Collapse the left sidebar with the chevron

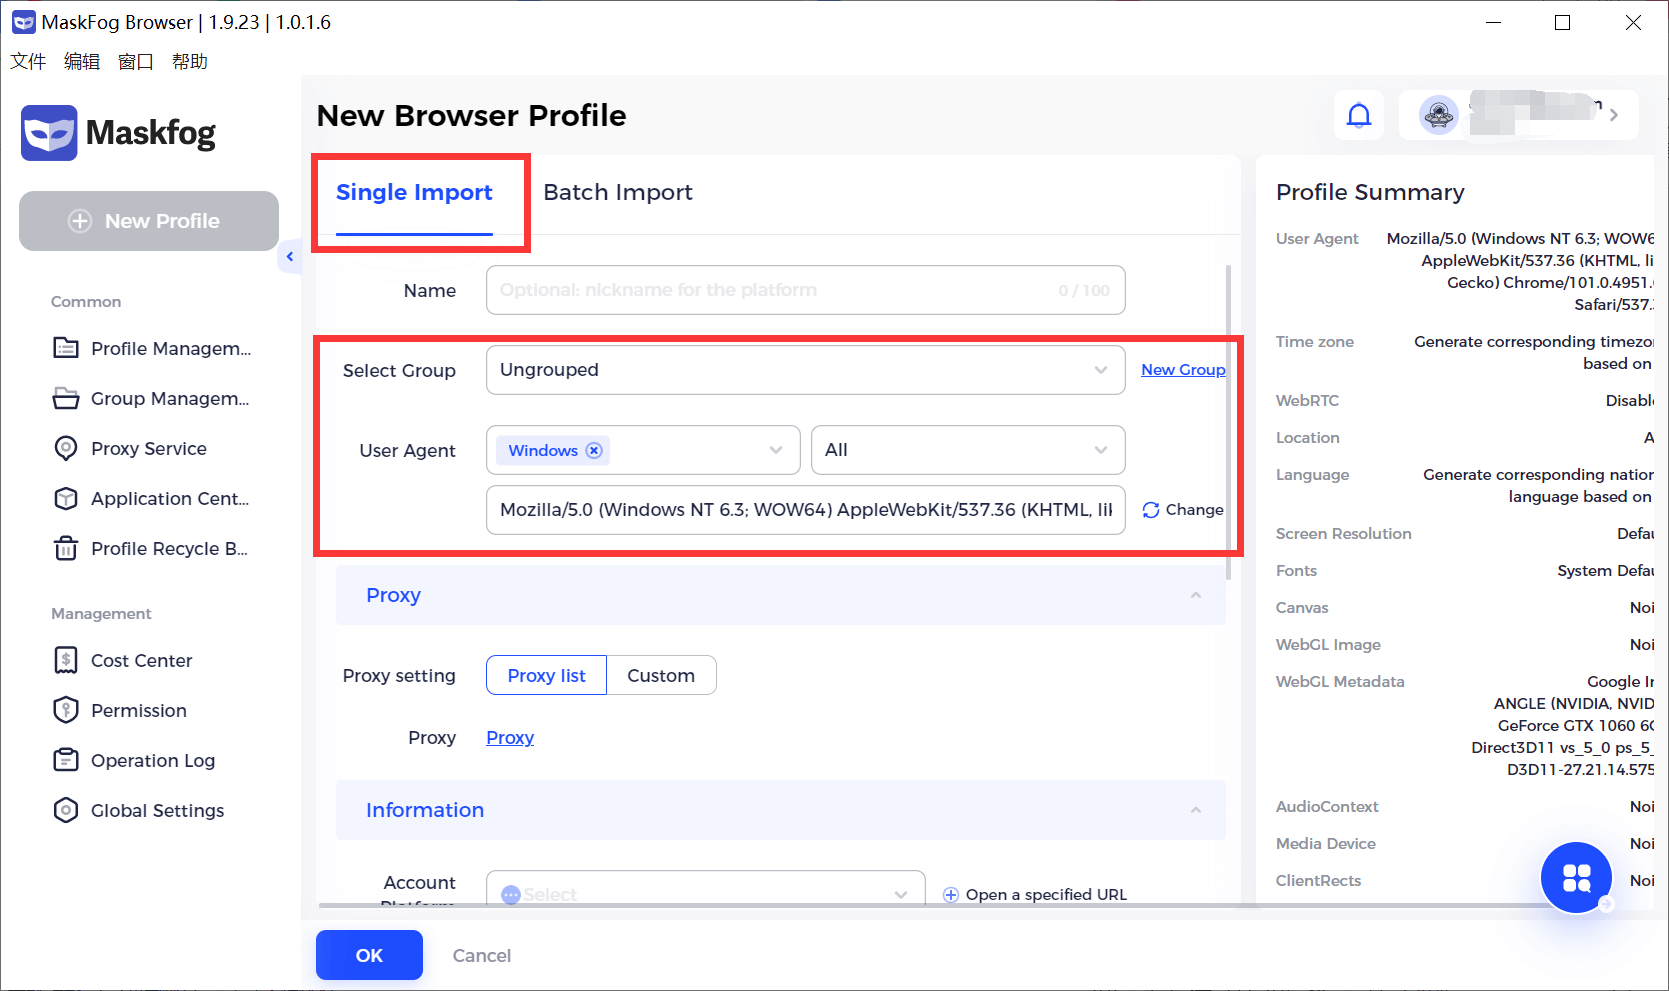[290, 257]
